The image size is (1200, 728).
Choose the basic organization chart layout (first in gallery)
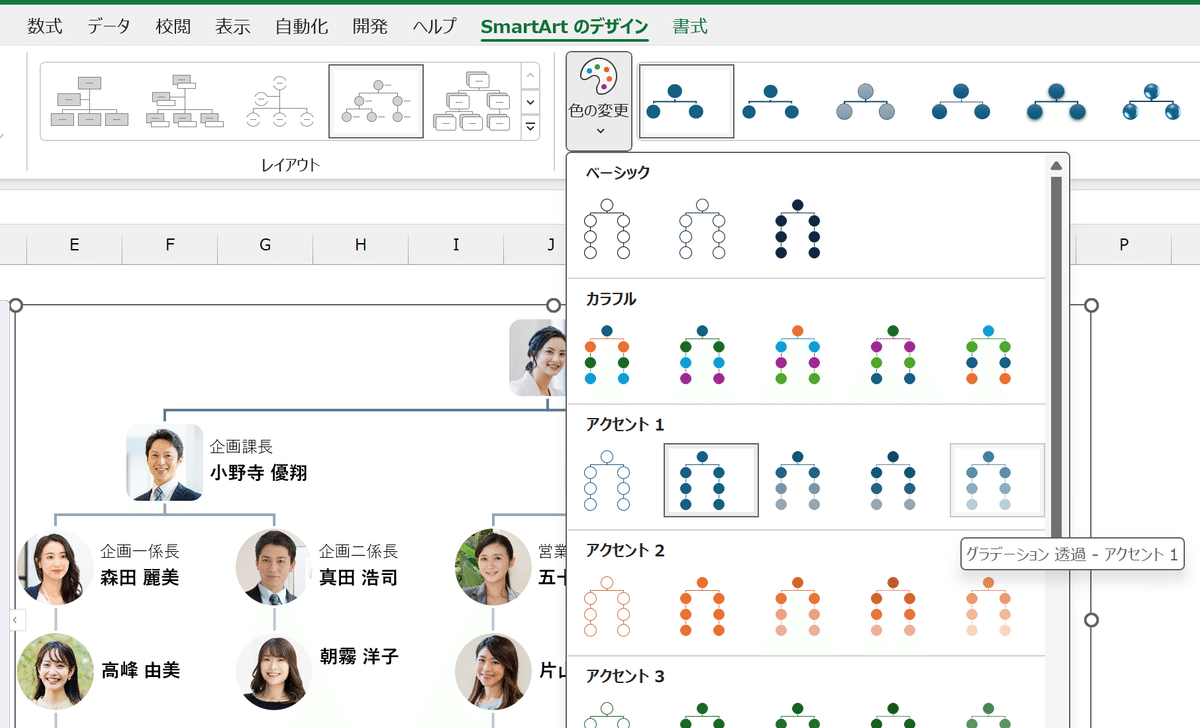point(91,101)
